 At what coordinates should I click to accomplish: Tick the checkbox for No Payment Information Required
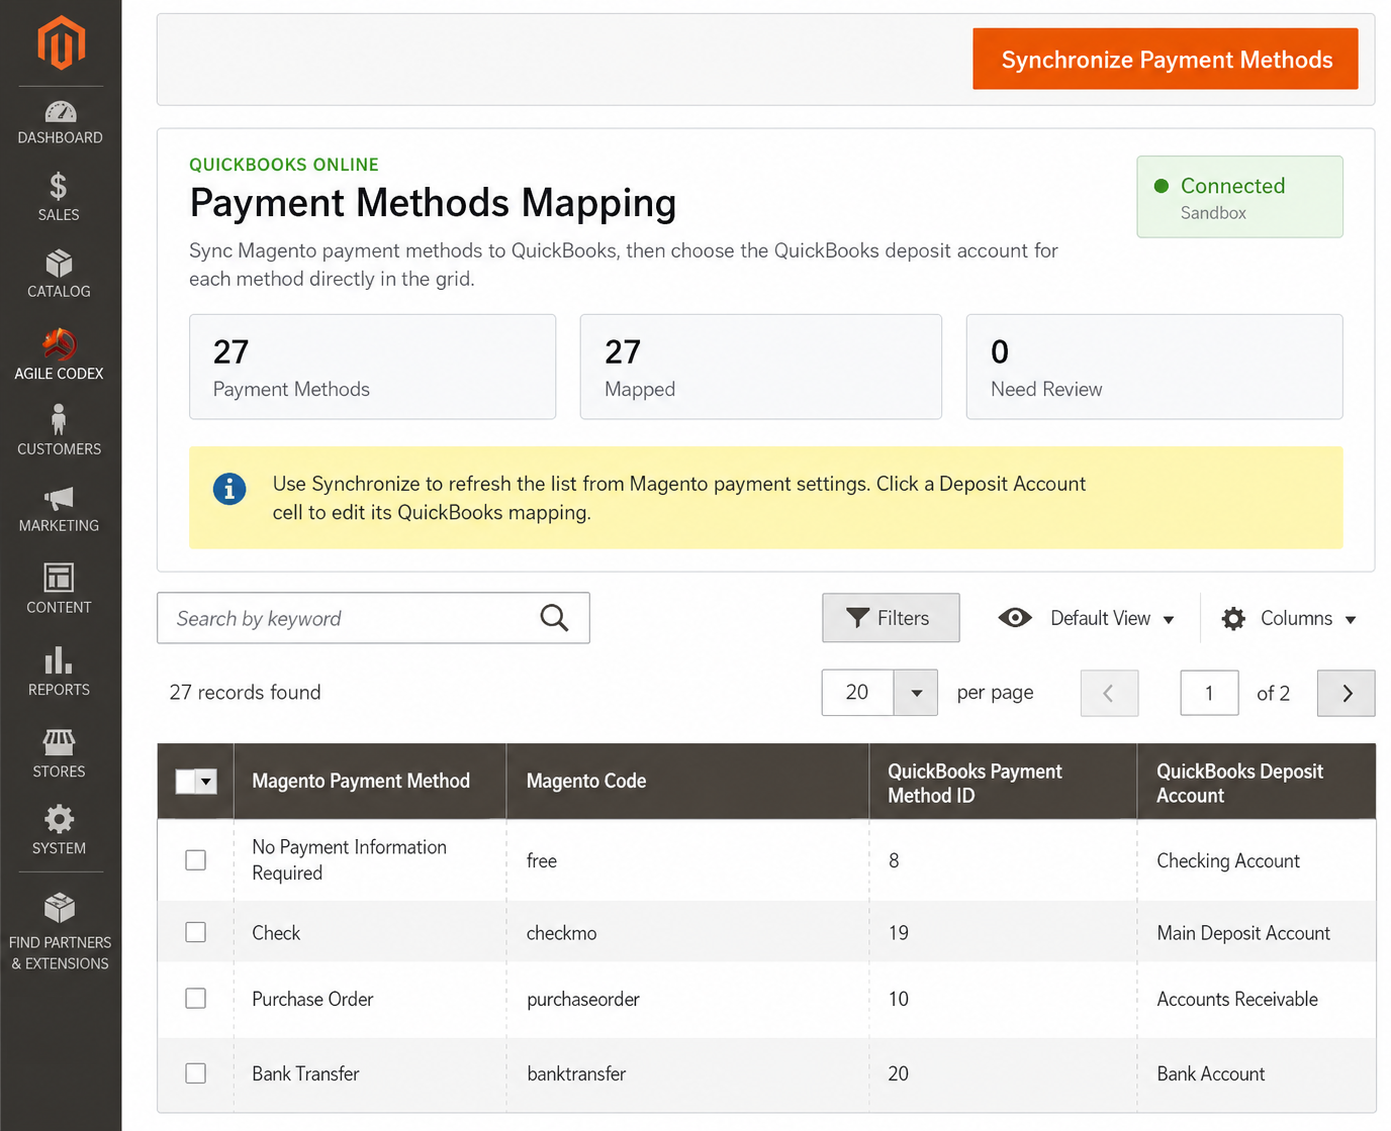(196, 860)
